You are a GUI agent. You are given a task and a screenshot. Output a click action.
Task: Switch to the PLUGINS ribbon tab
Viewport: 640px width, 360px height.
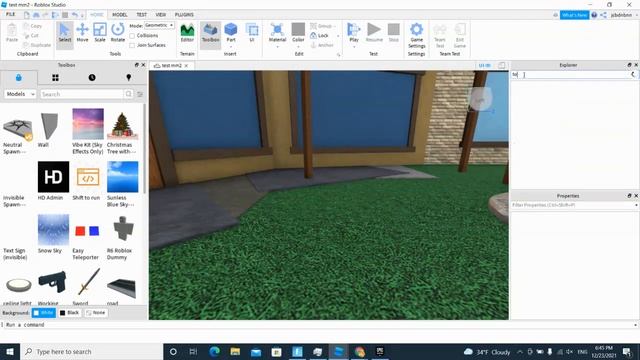pos(184,15)
